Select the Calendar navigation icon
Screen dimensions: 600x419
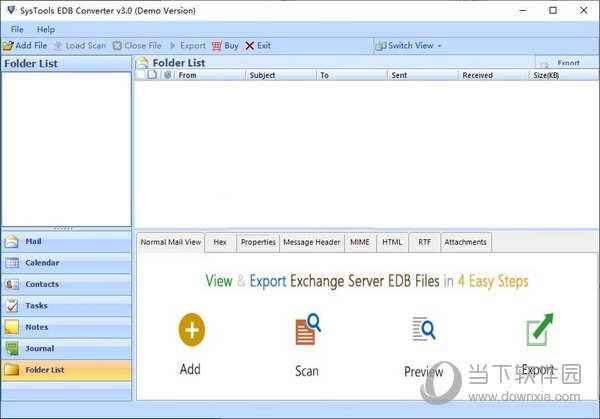point(12,263)
